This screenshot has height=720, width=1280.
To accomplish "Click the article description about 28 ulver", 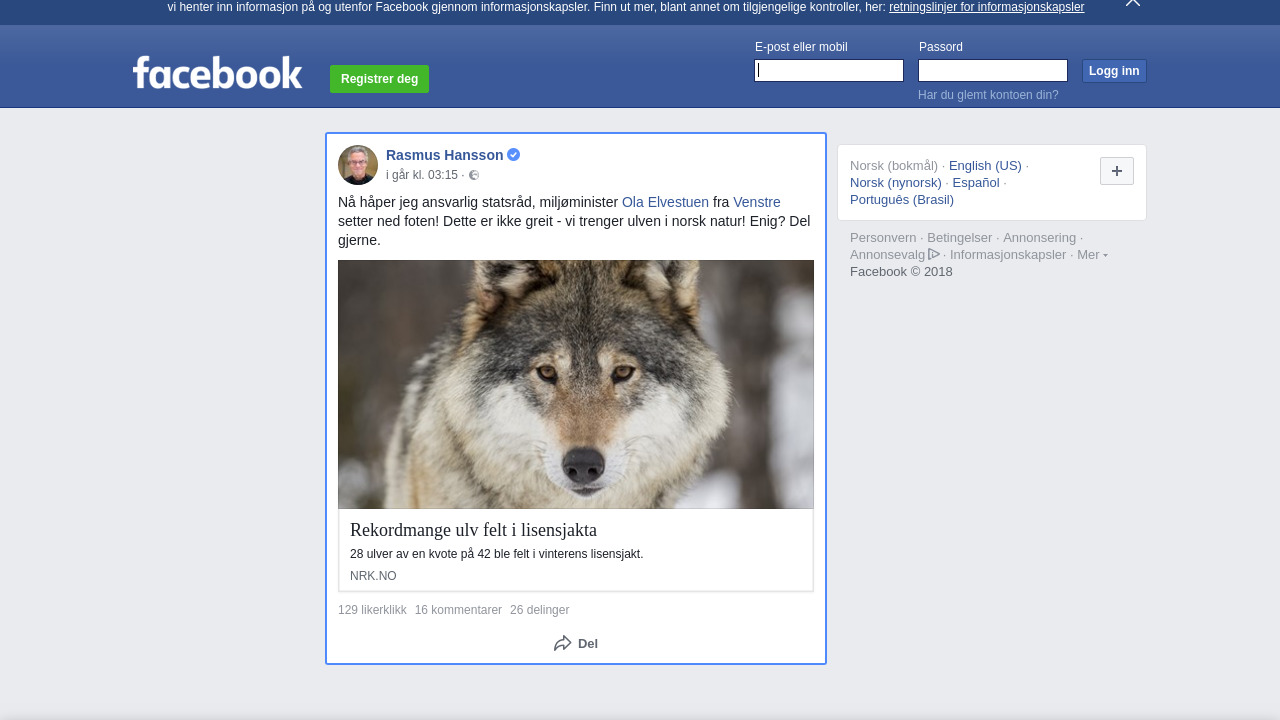I will point(496,554).
